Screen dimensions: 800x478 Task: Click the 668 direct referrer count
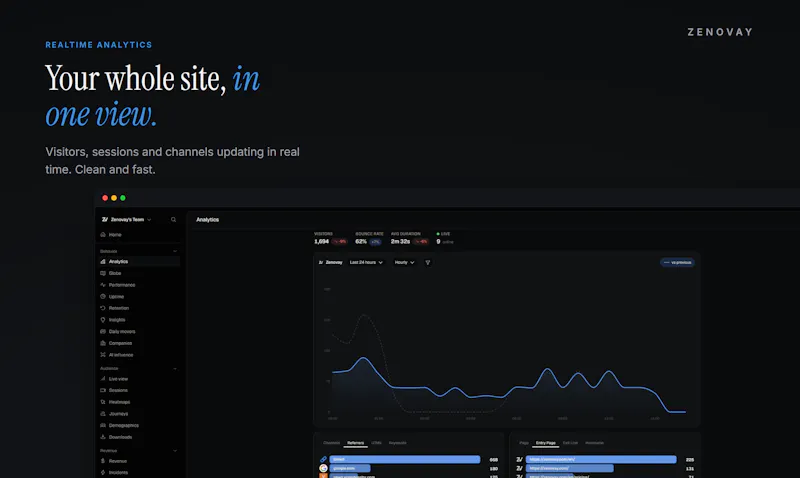(493, 460)
